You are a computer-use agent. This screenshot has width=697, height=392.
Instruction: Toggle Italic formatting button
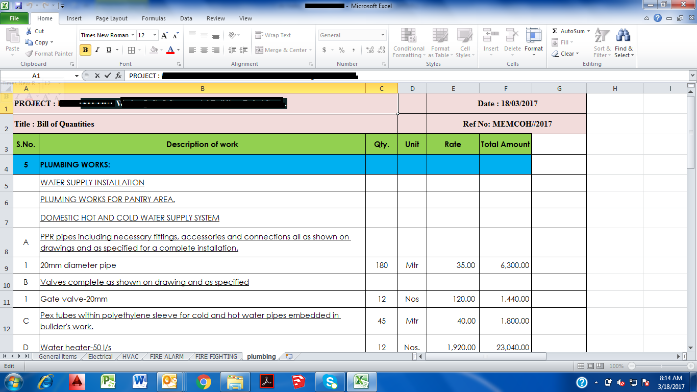click(97, 50)
